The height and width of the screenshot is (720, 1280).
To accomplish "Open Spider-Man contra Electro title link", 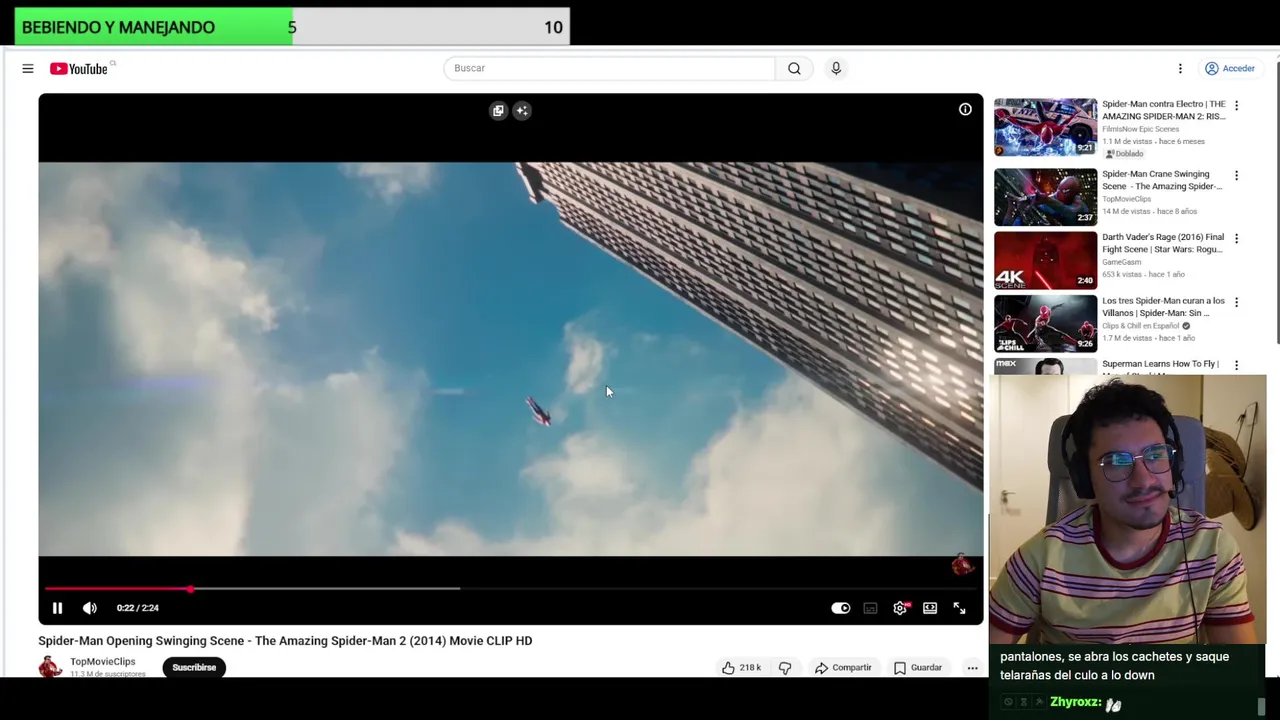I will (1163, 110).
